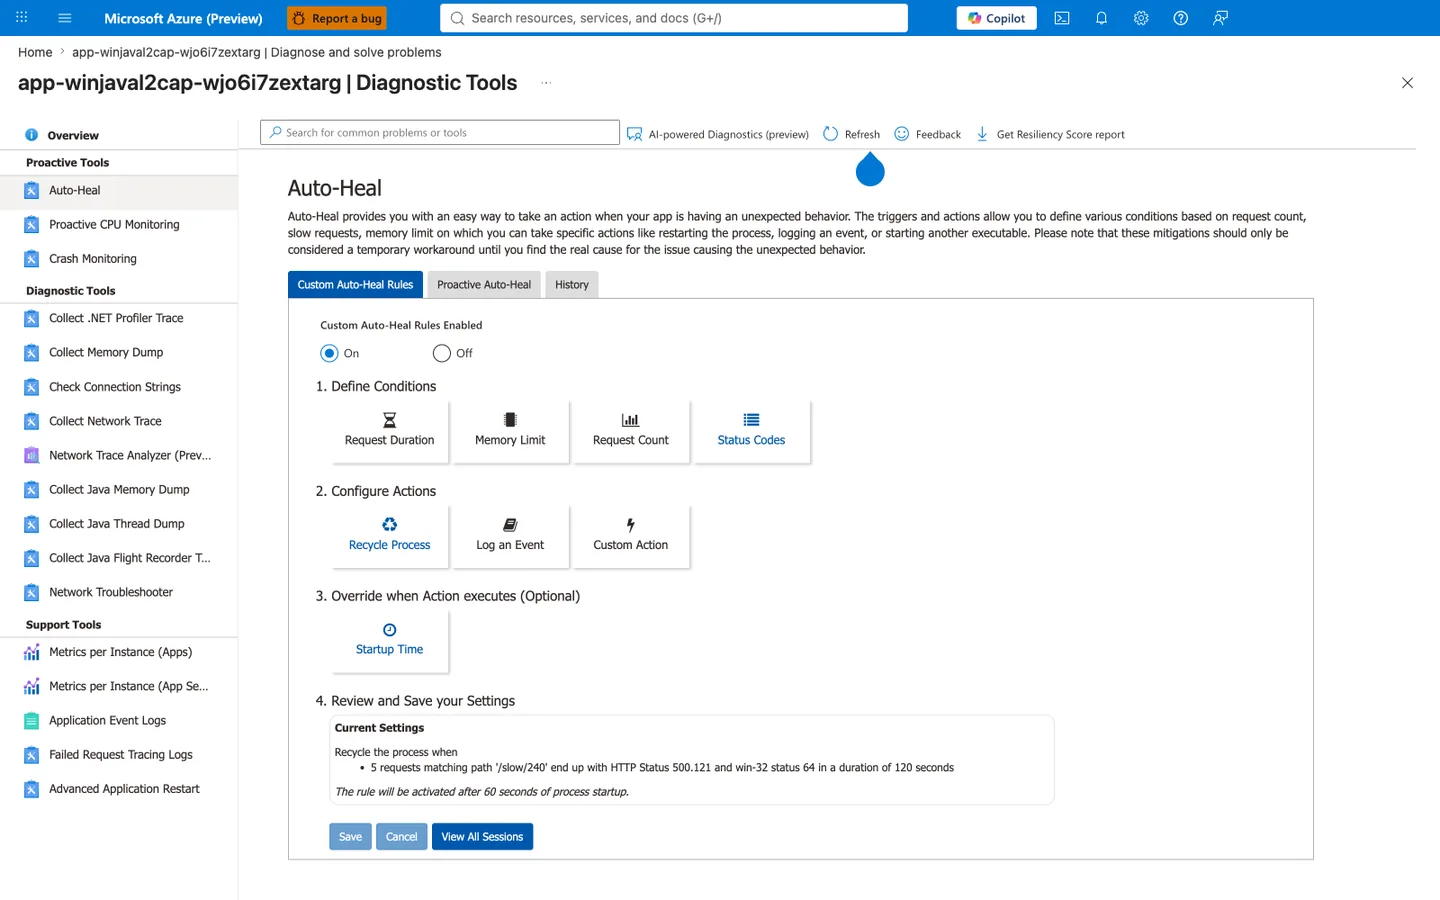Image resolution: width=1440 pixels, height=900 pixels.
Task: Open the notifications bell icon
Action: (1101, 18)
